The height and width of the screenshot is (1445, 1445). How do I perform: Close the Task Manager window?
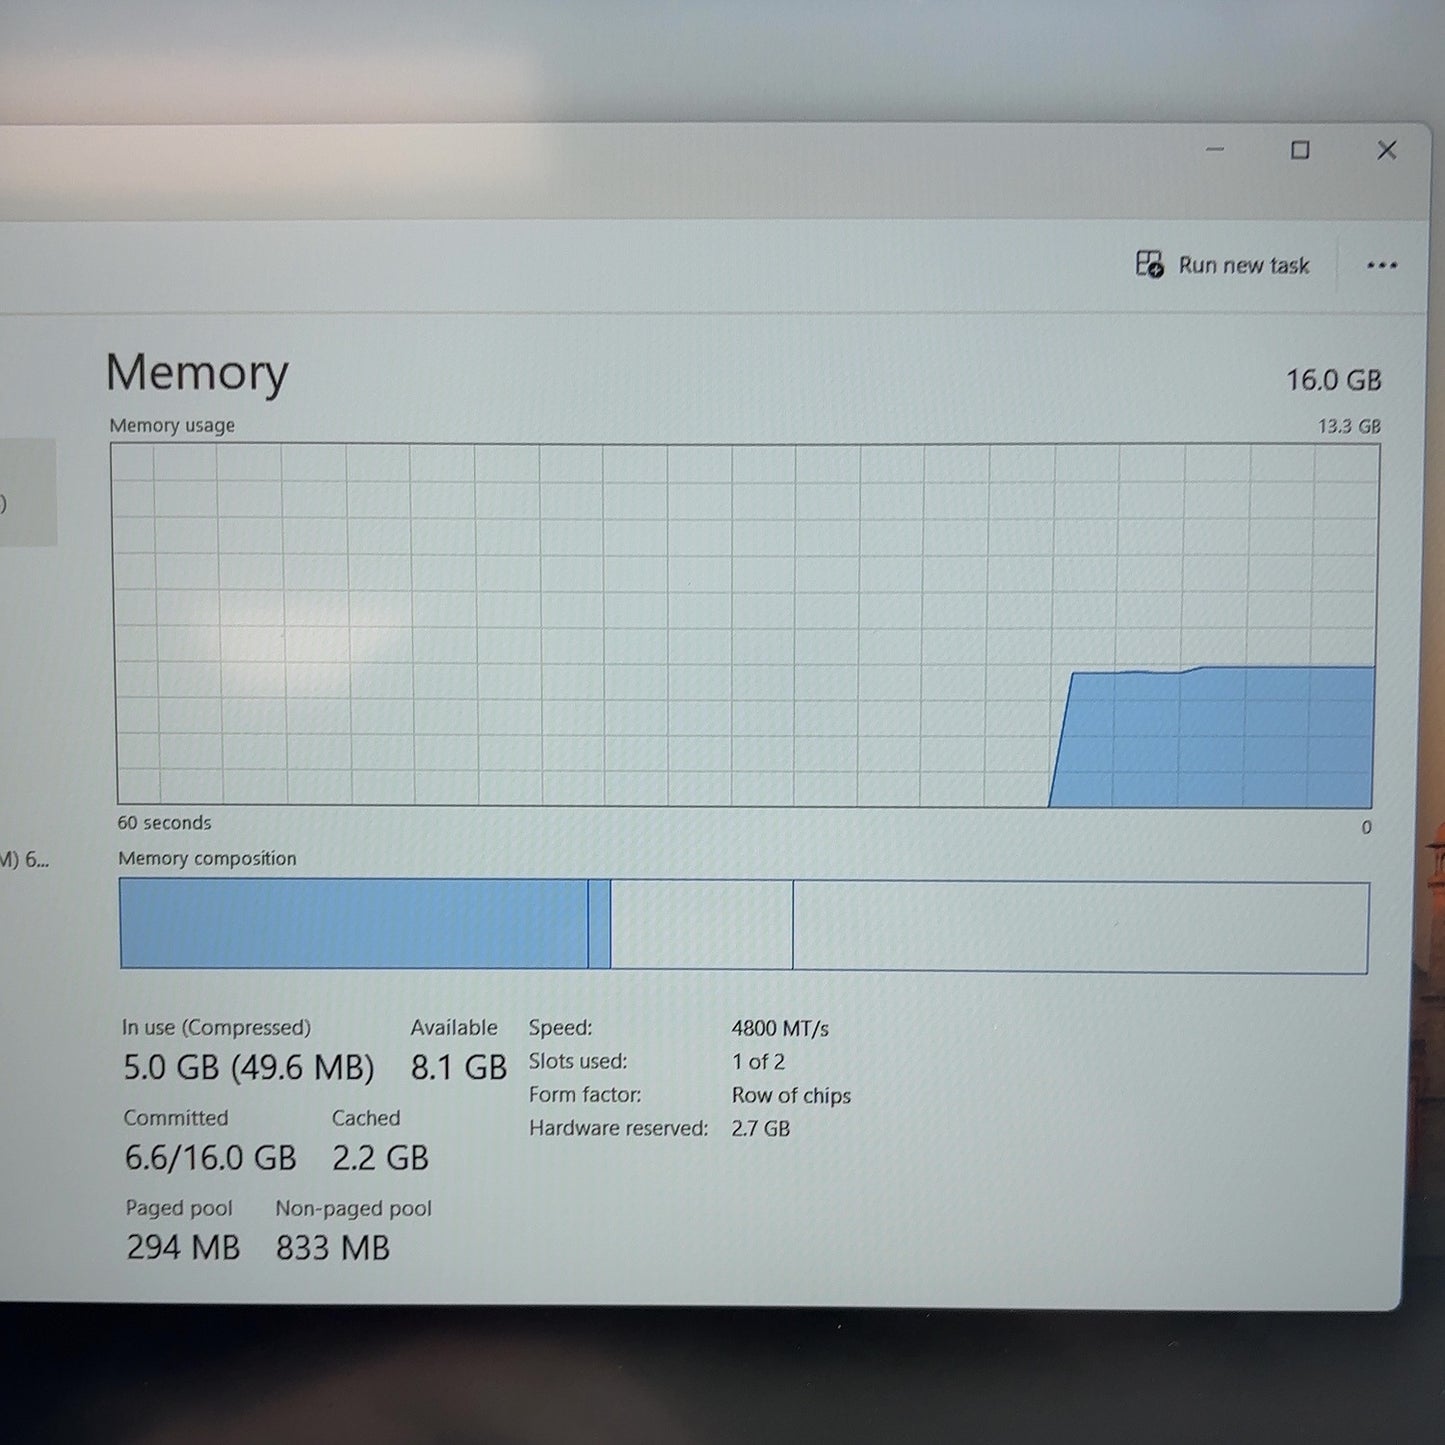1386,150
